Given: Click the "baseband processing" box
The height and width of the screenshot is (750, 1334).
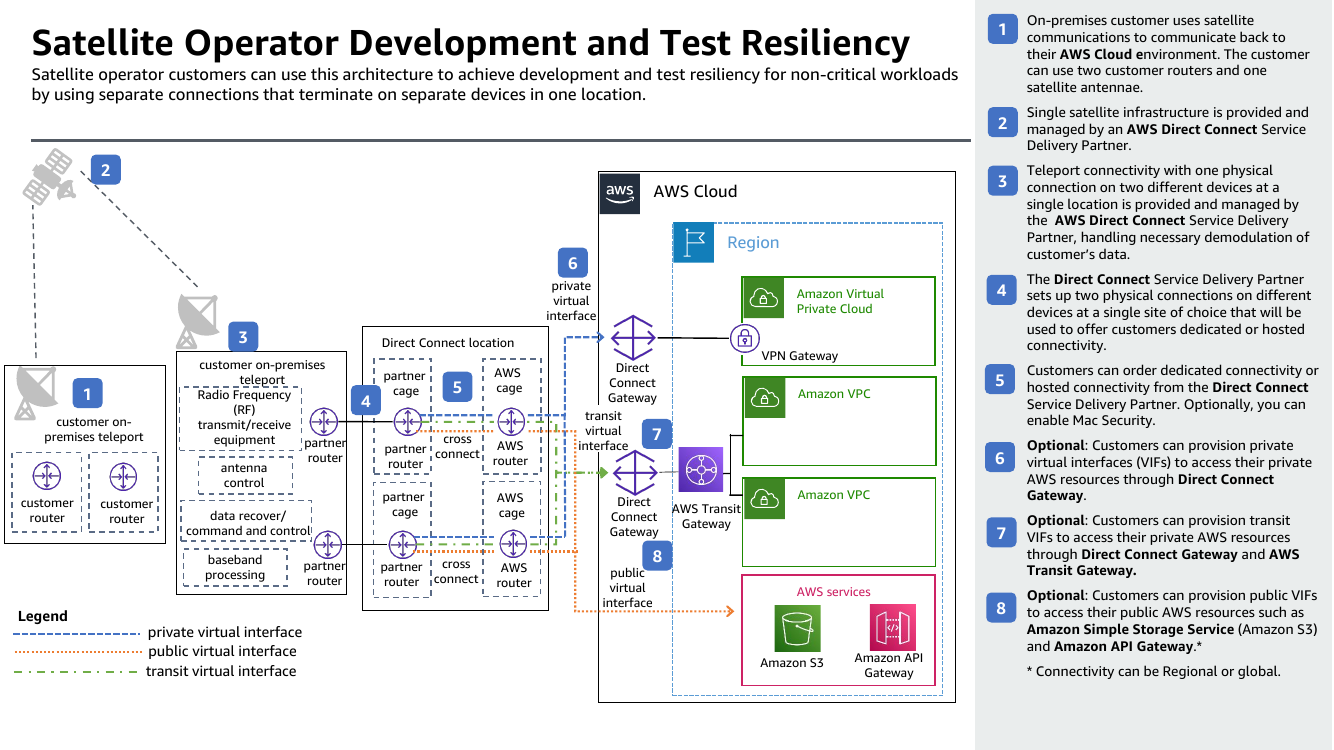Looking at the screenshot, I should pos(235,567).
